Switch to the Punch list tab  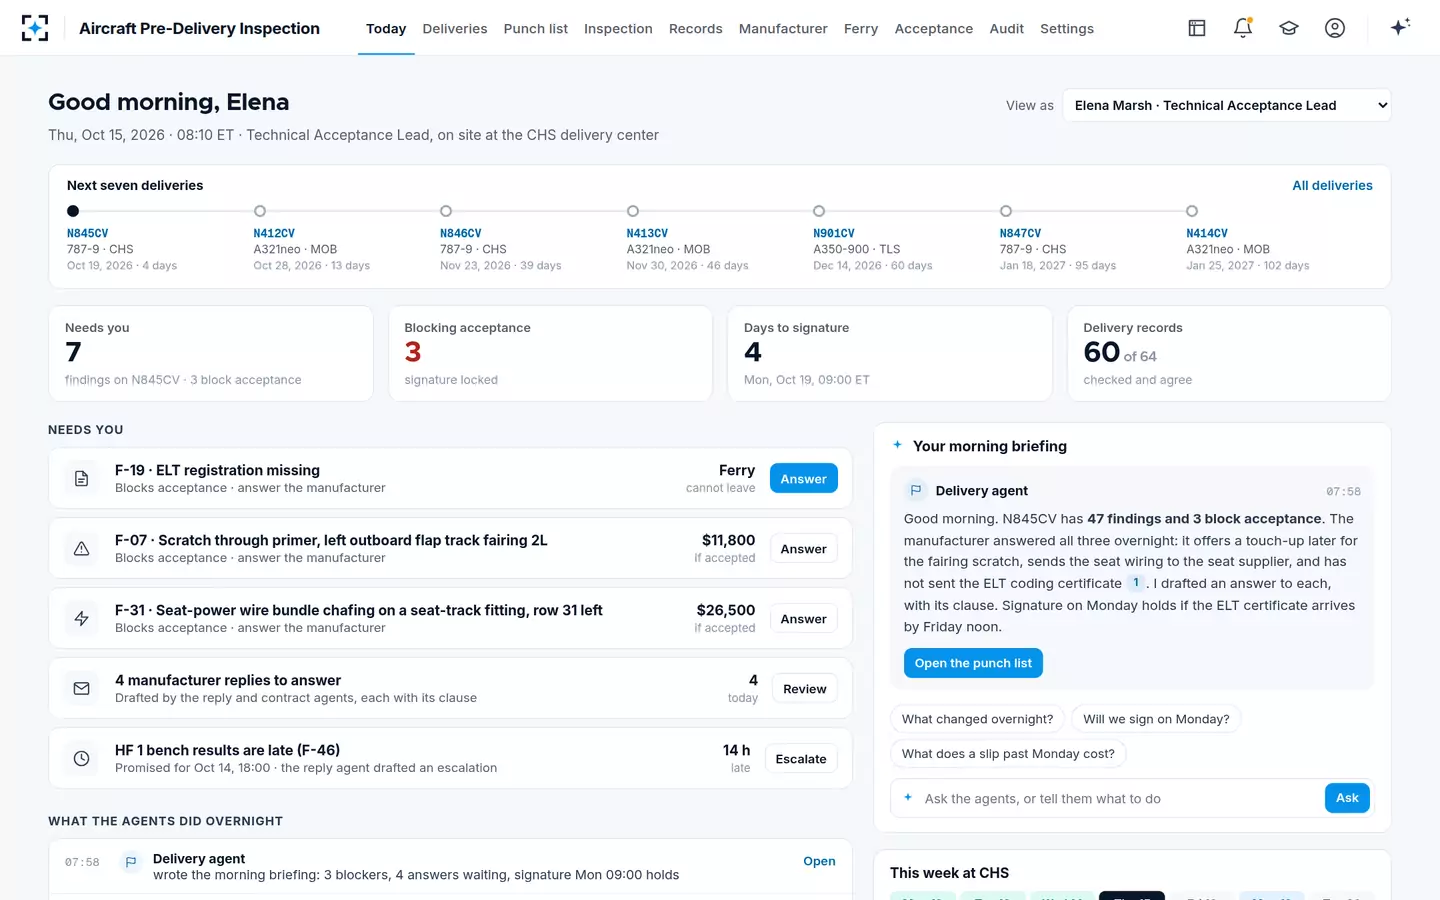(535, 28)
